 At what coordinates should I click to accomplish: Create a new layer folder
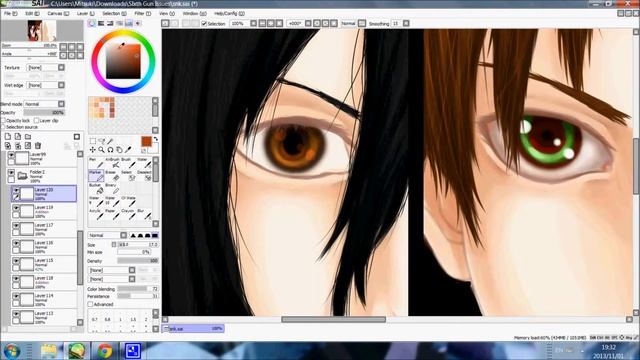pos(28,137)
